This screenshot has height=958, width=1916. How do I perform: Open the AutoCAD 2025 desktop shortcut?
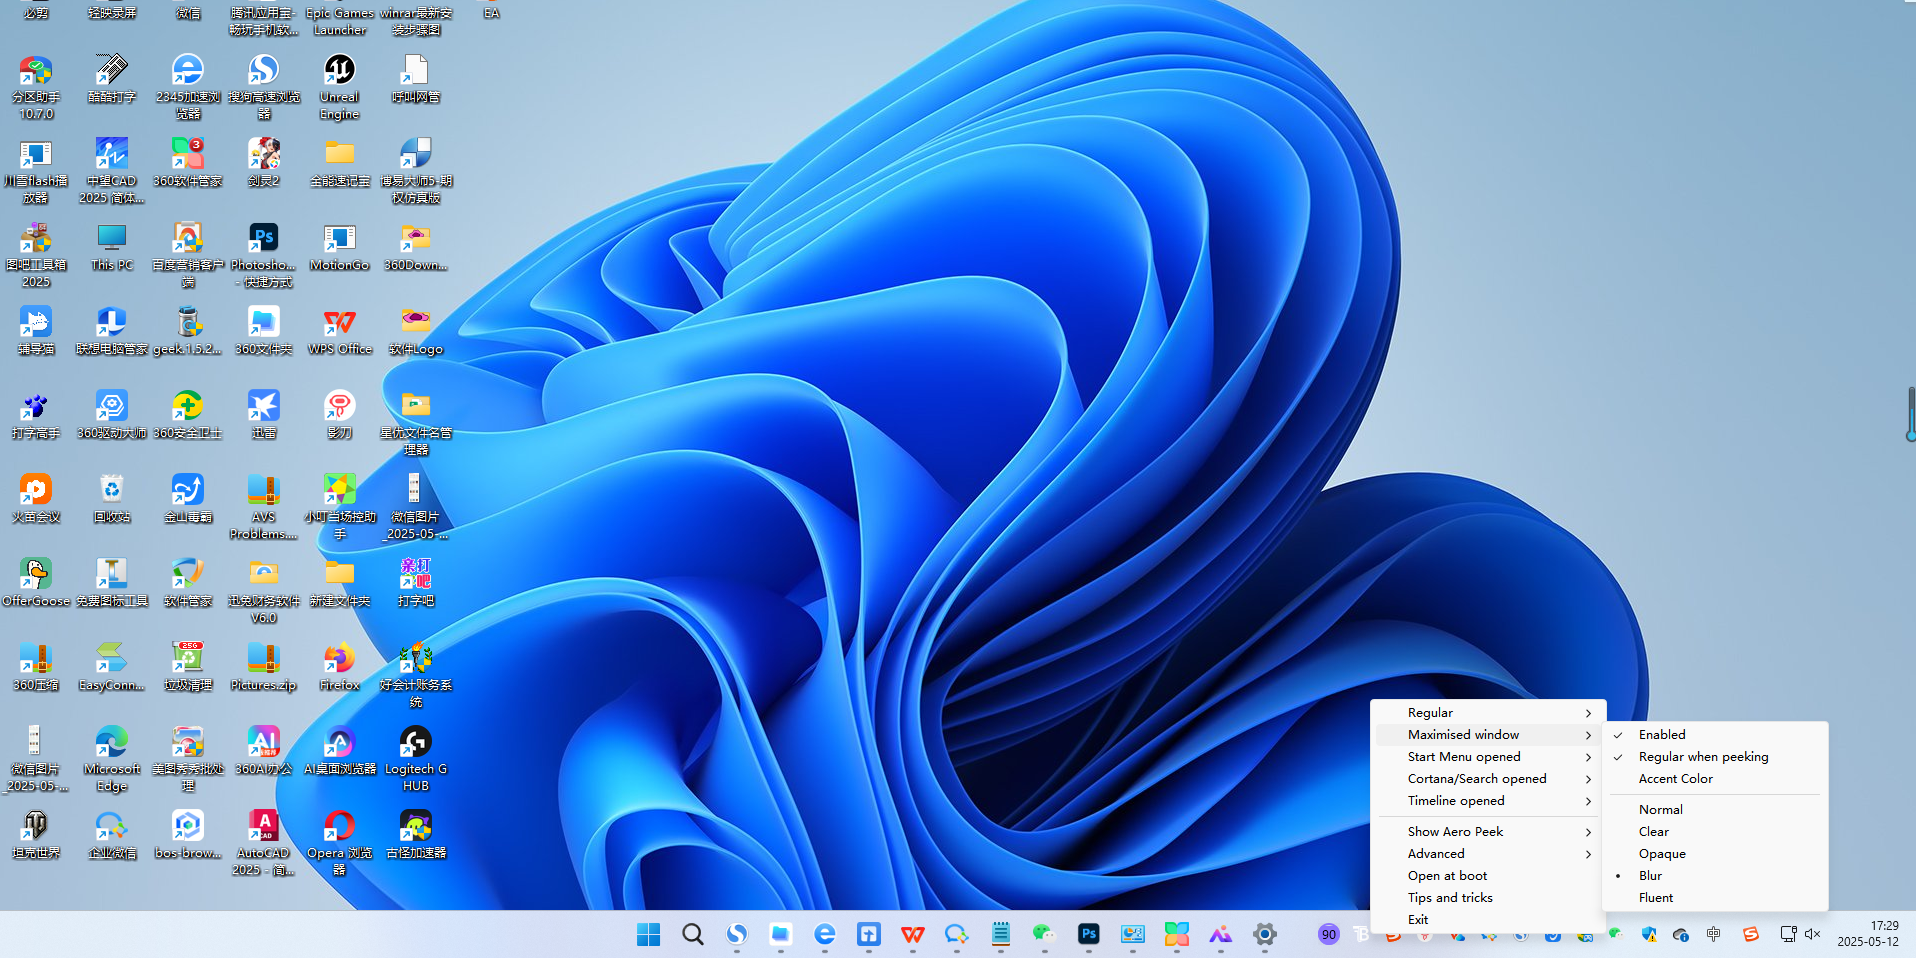tap(263, 843)
